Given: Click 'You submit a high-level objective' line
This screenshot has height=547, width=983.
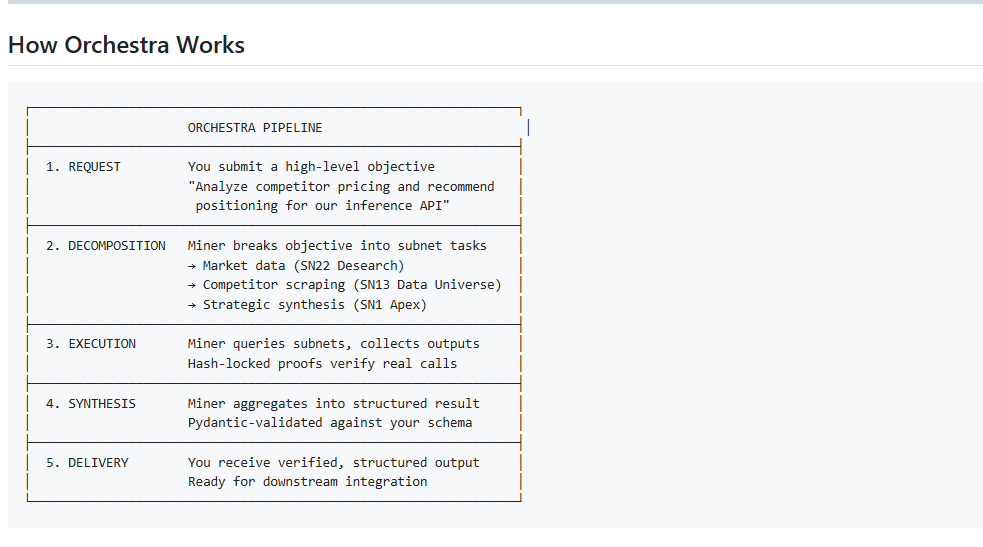Looking at the screenshot, I should [x=311, y=167].
